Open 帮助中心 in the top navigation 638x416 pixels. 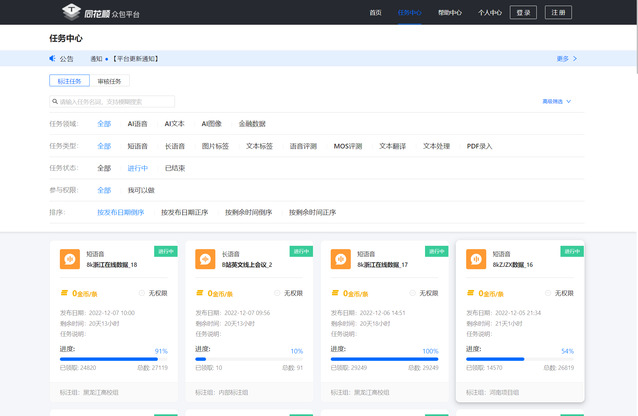click(450, 13)
